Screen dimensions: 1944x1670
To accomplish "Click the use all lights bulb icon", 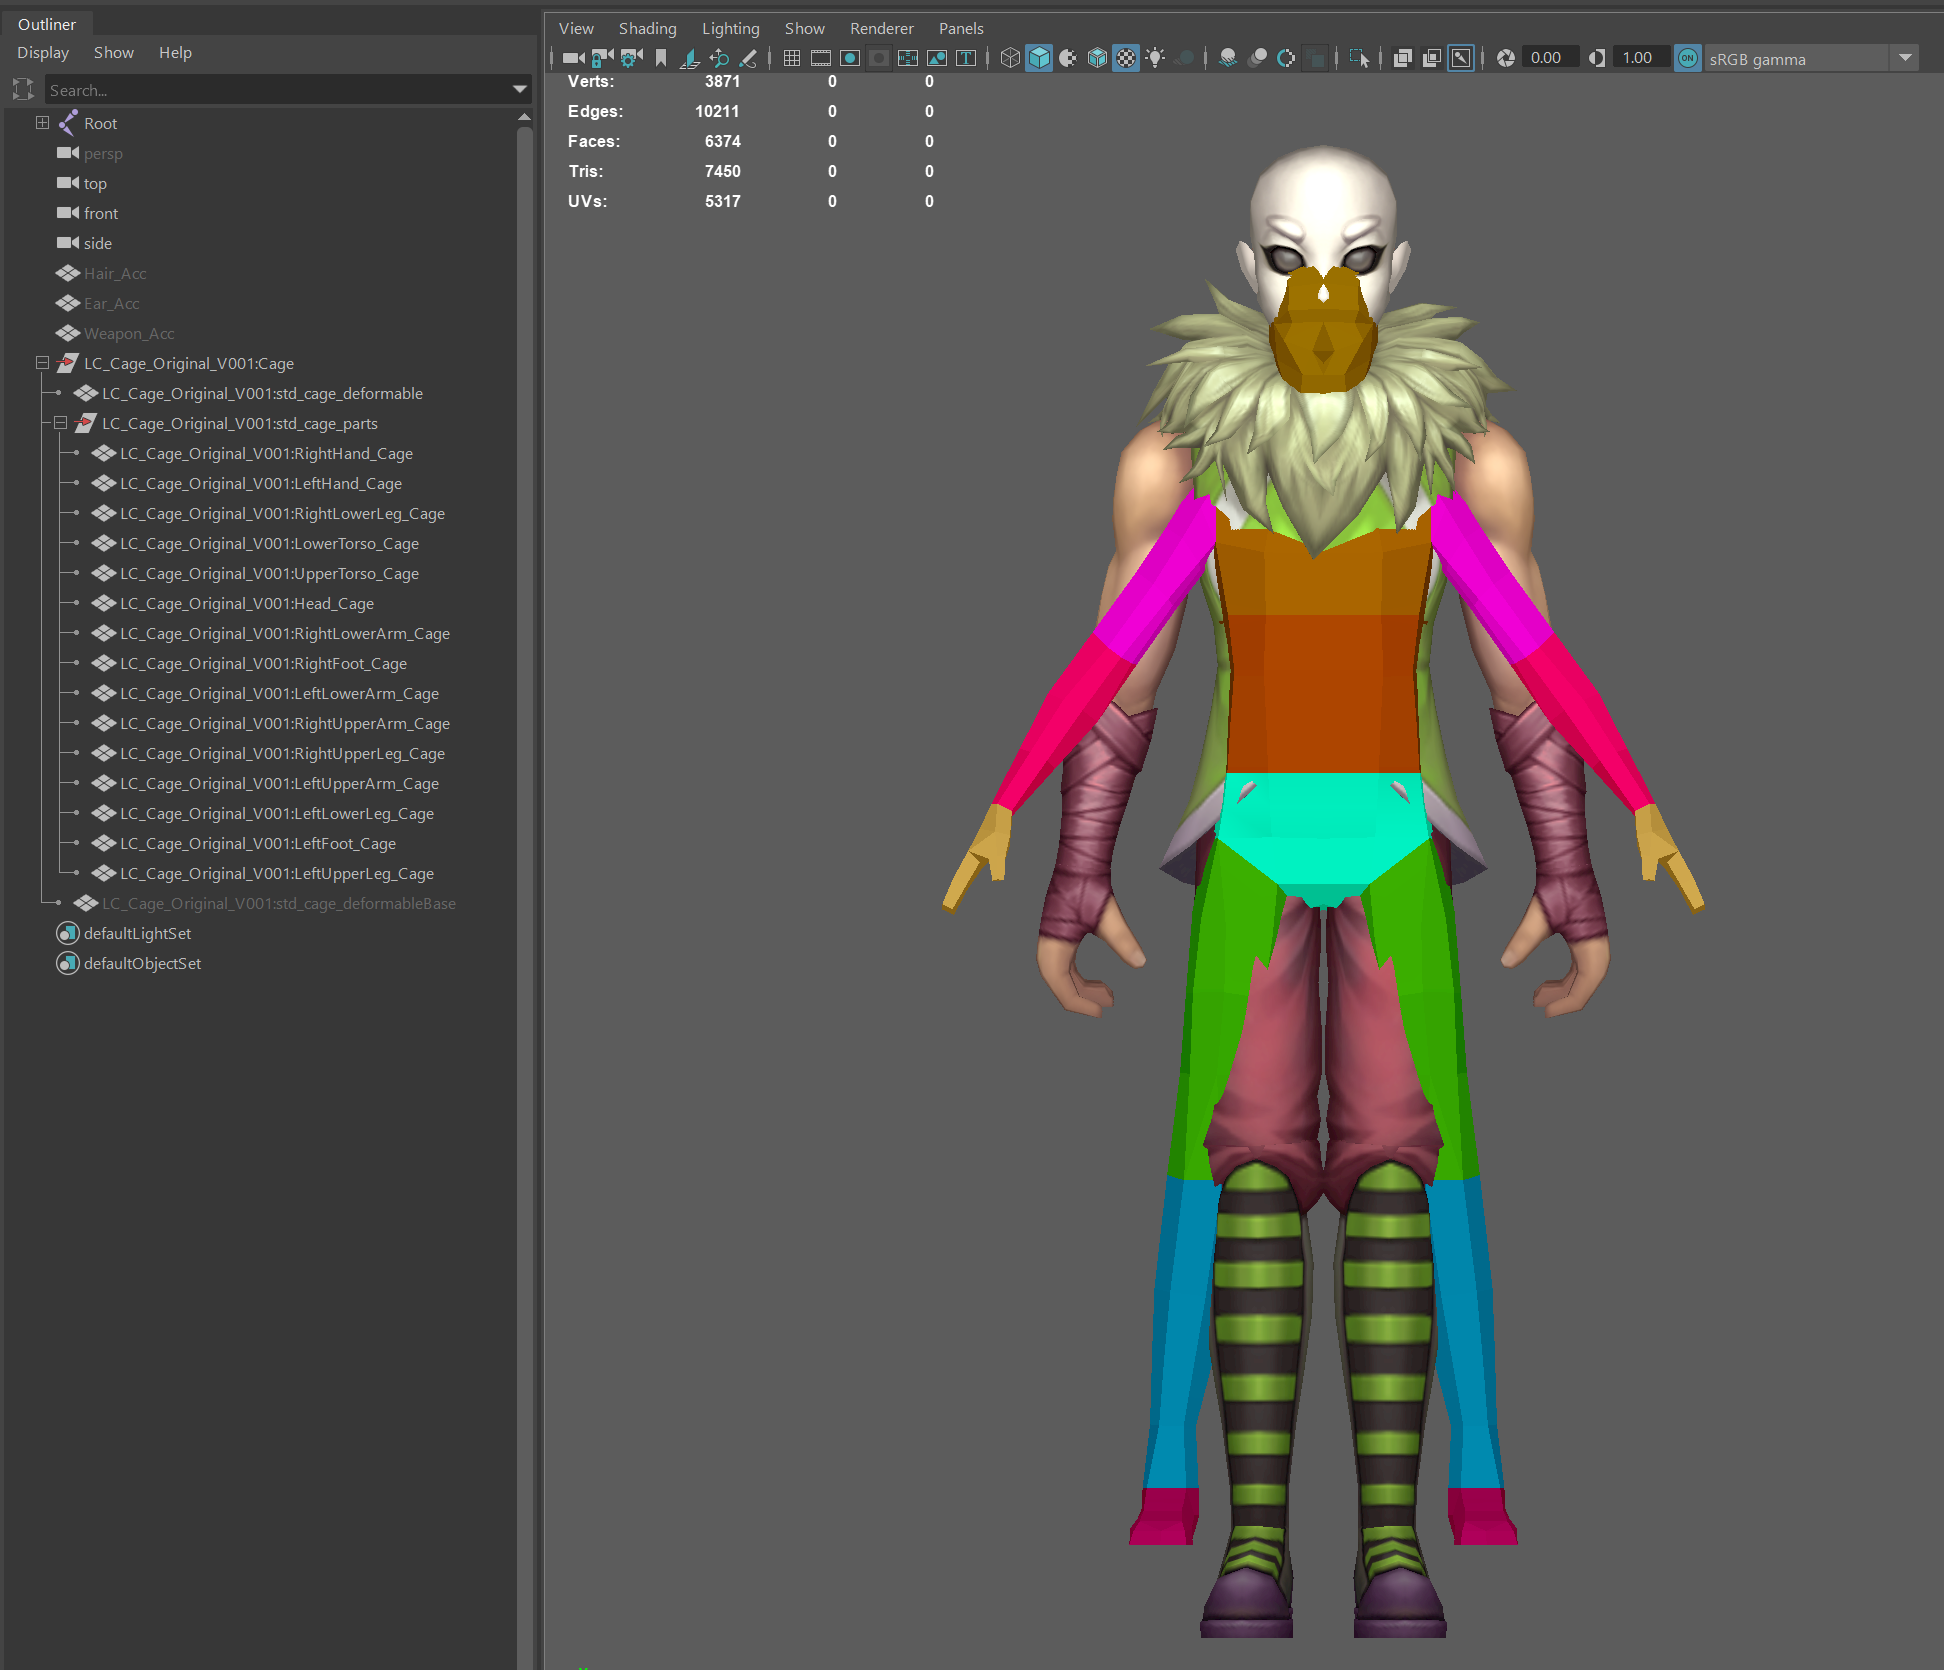I will [1155, 58].
